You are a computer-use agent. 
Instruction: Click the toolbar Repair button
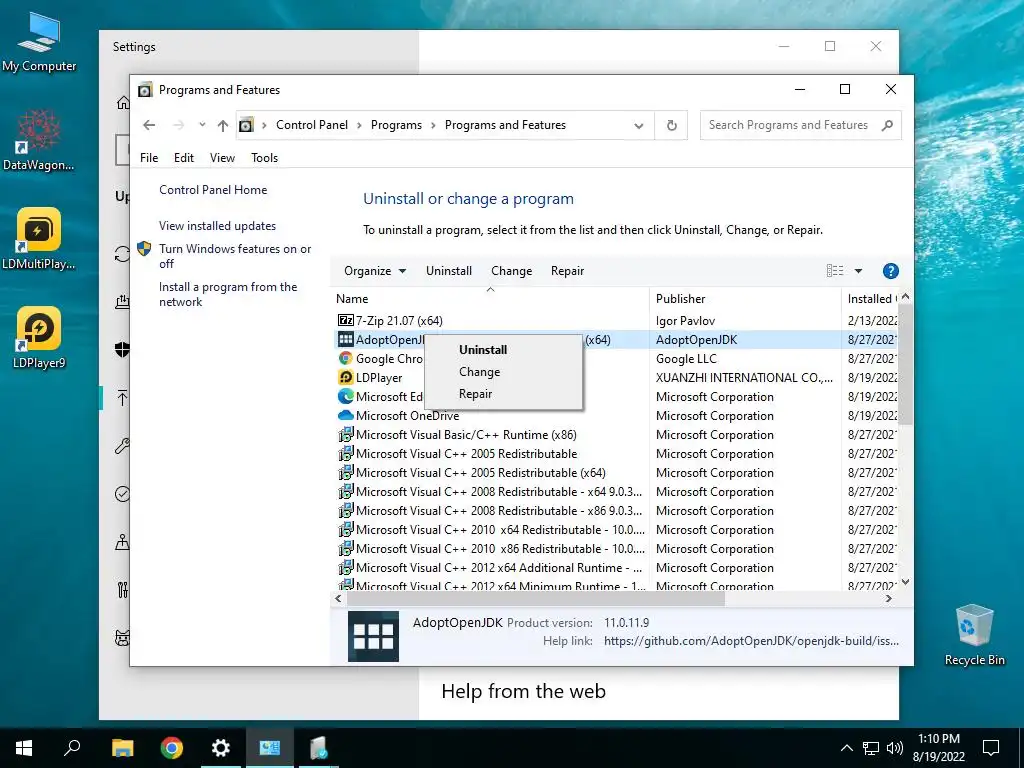[567, 271]
